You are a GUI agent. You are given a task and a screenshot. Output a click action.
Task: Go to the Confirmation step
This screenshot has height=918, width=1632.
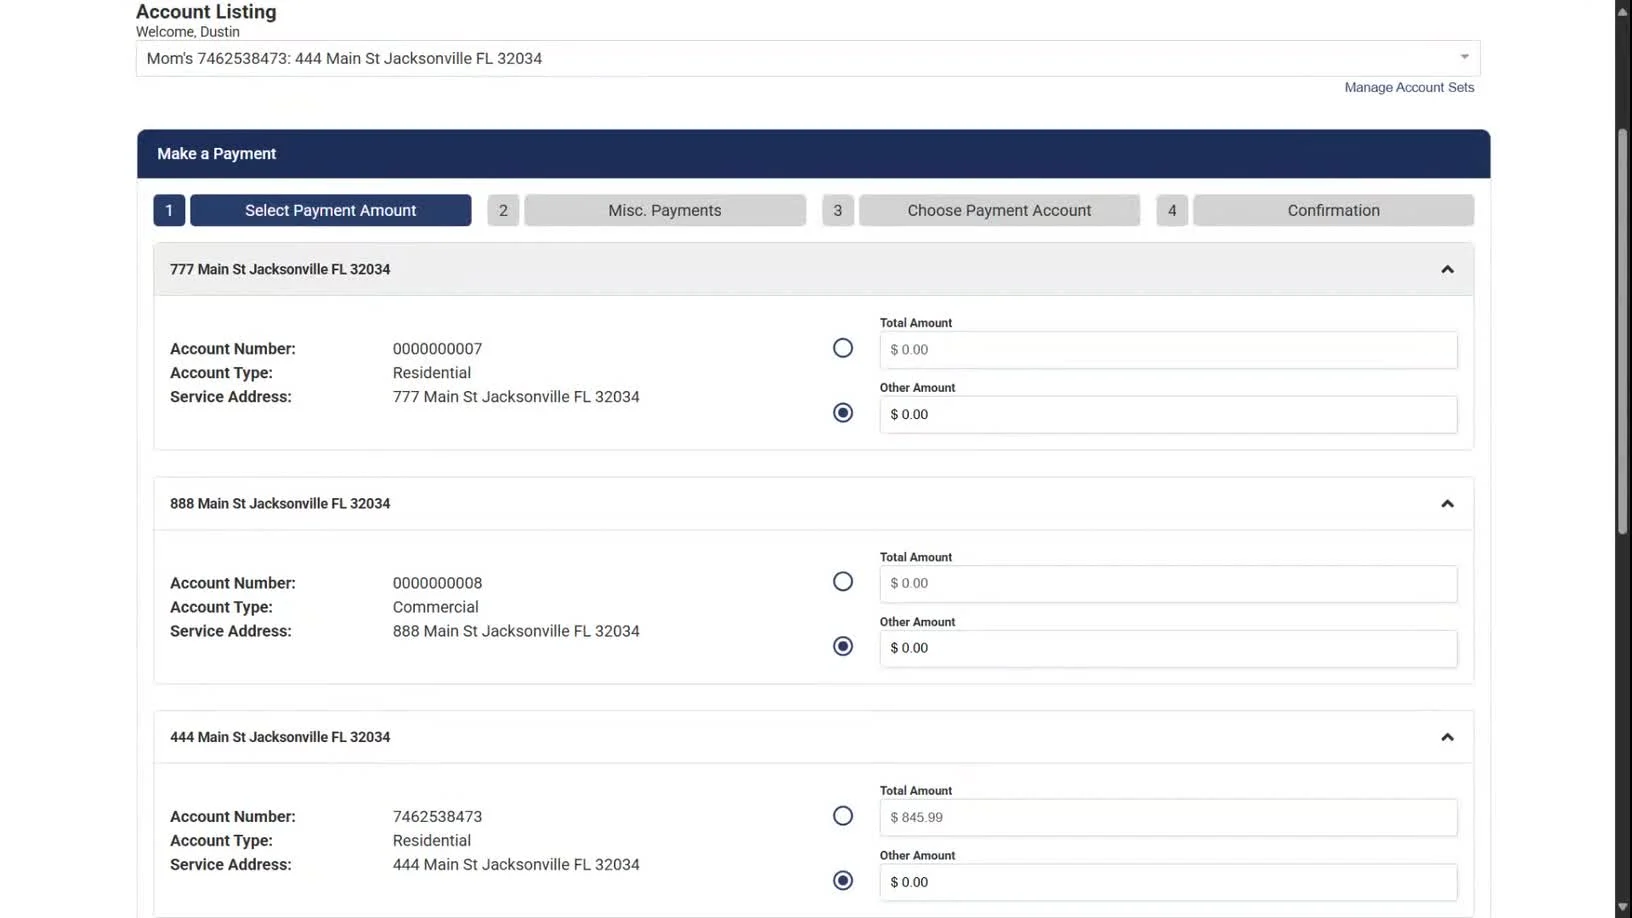click(x=1333, y=210)
